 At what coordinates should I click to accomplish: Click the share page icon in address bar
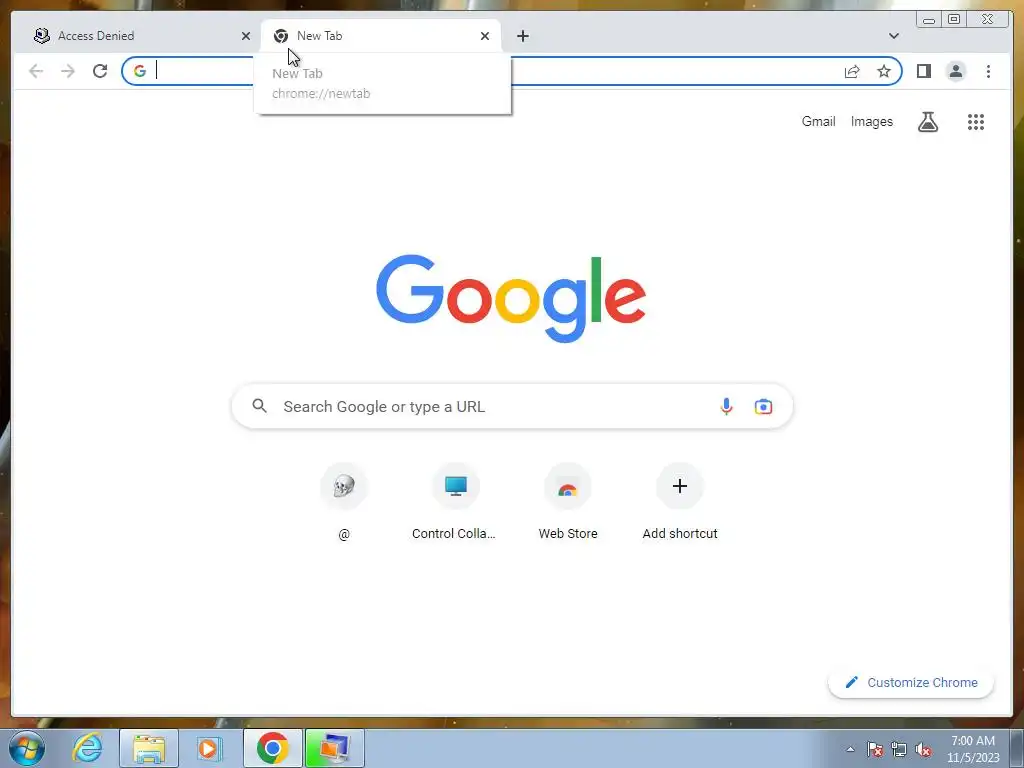click(x=852, y=71)
